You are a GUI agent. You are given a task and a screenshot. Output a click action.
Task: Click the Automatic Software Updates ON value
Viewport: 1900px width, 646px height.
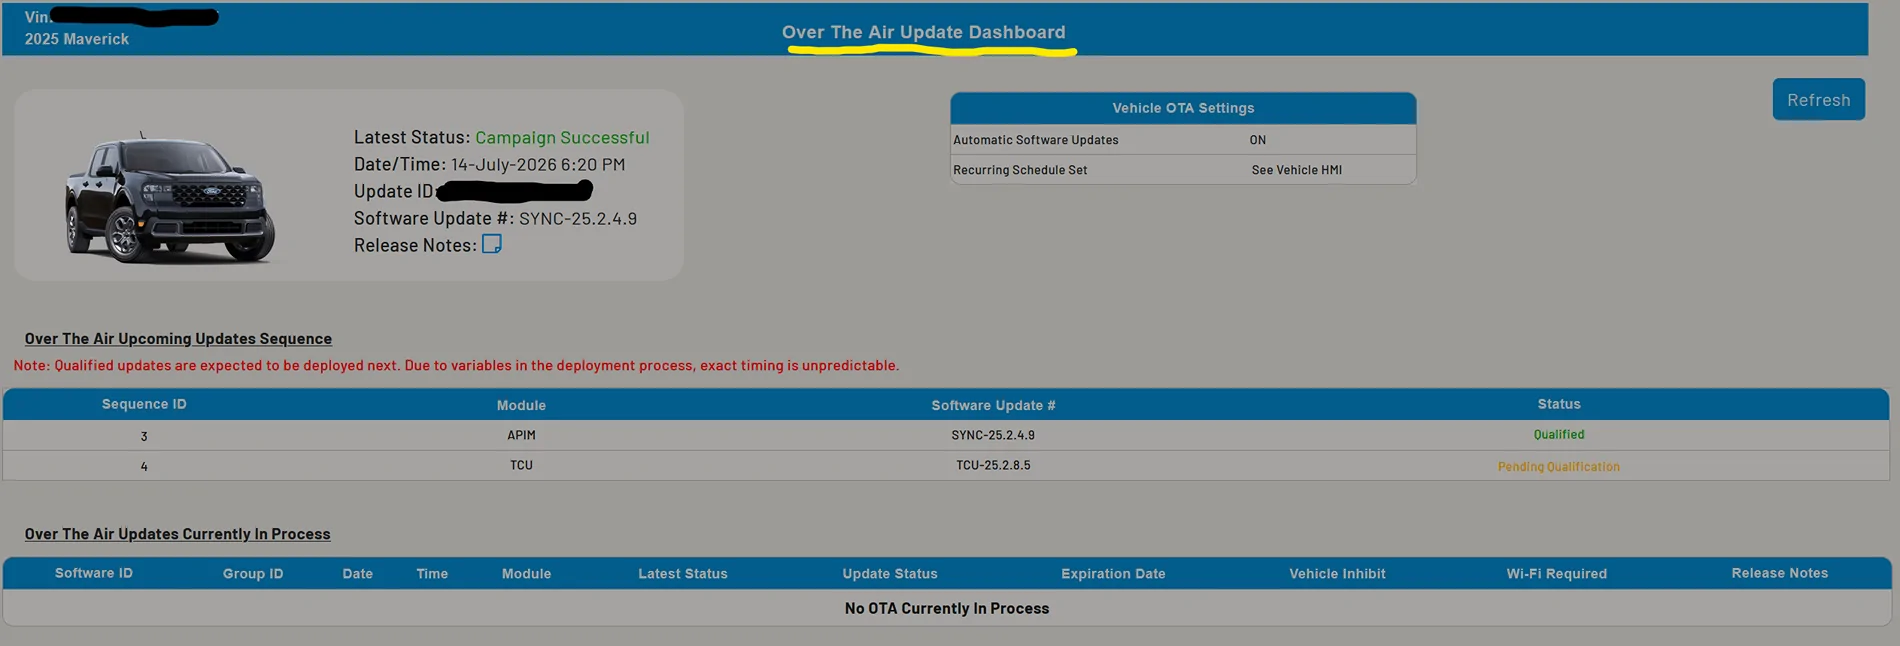point(1257,140)
